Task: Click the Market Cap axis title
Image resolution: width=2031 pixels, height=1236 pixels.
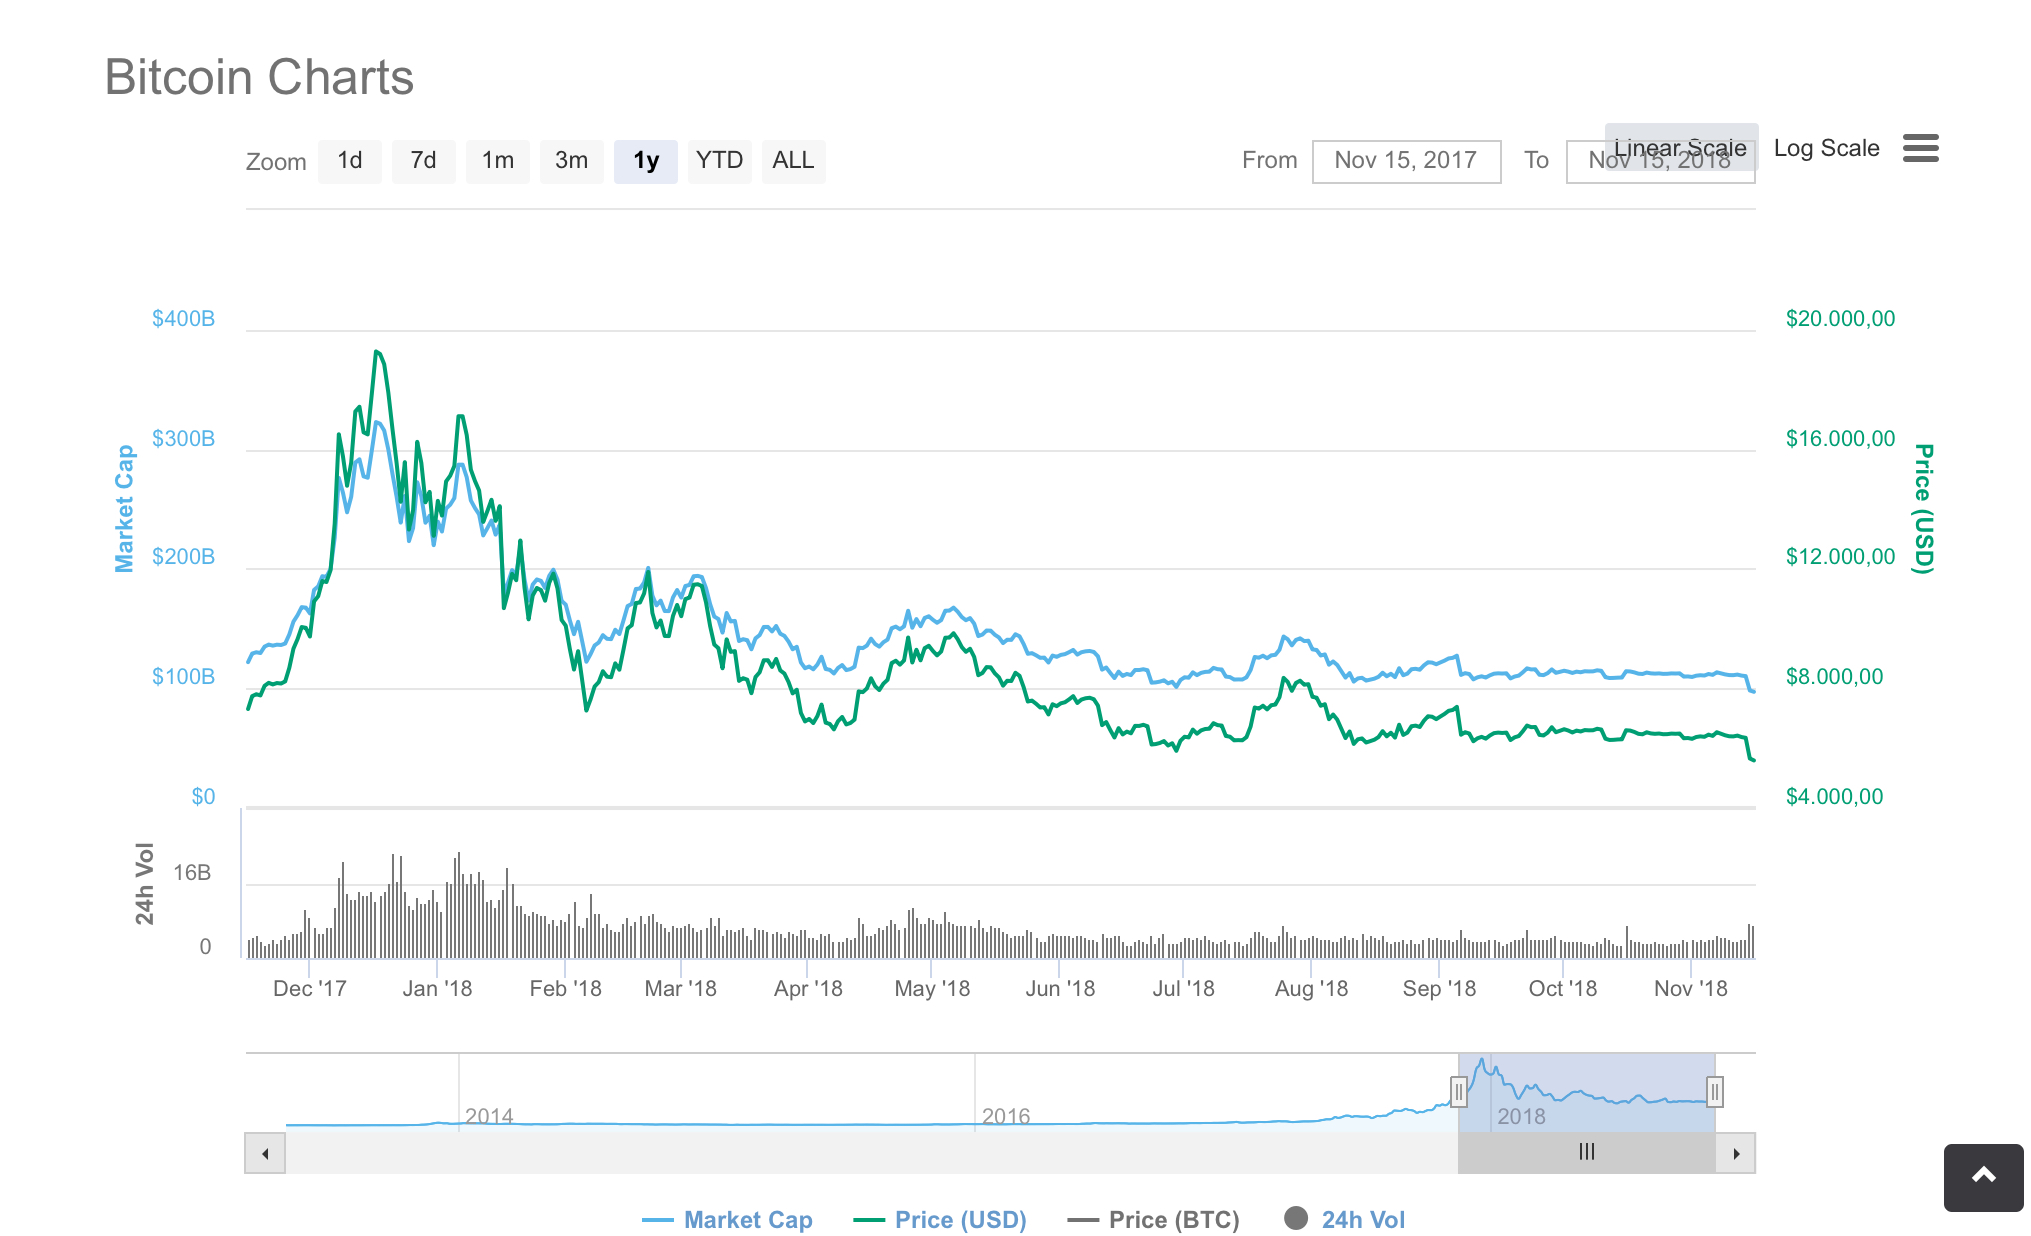Action: pos(124,509)
